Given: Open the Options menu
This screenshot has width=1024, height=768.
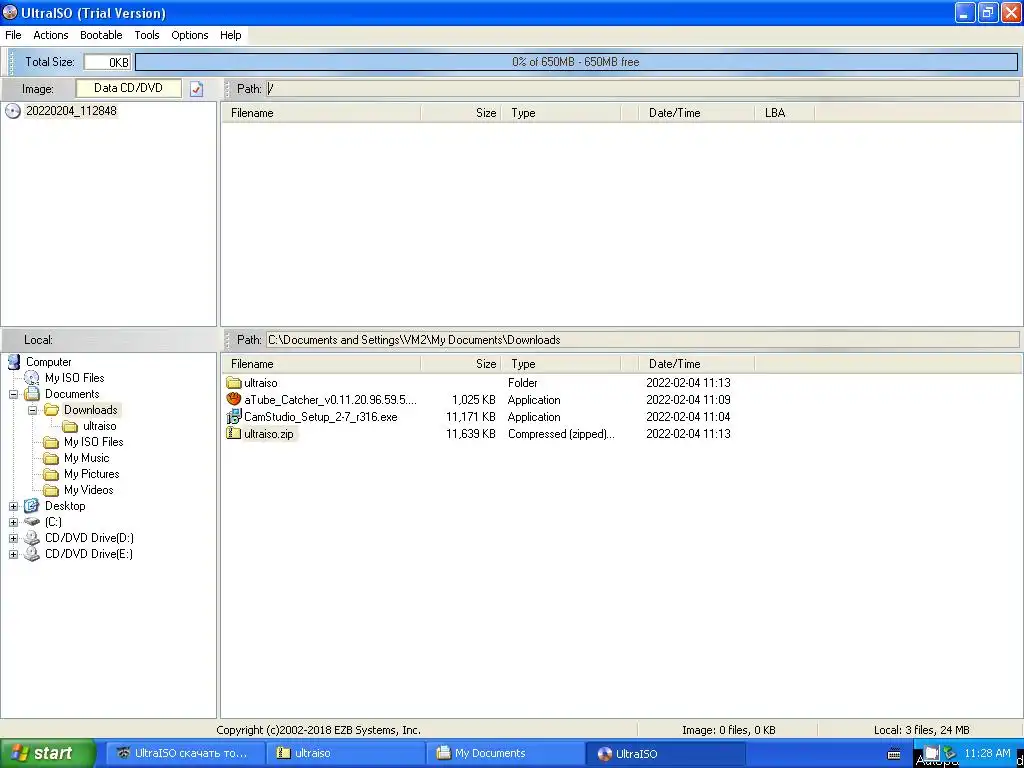Looking at the screenshot, I should coord(190,35).
